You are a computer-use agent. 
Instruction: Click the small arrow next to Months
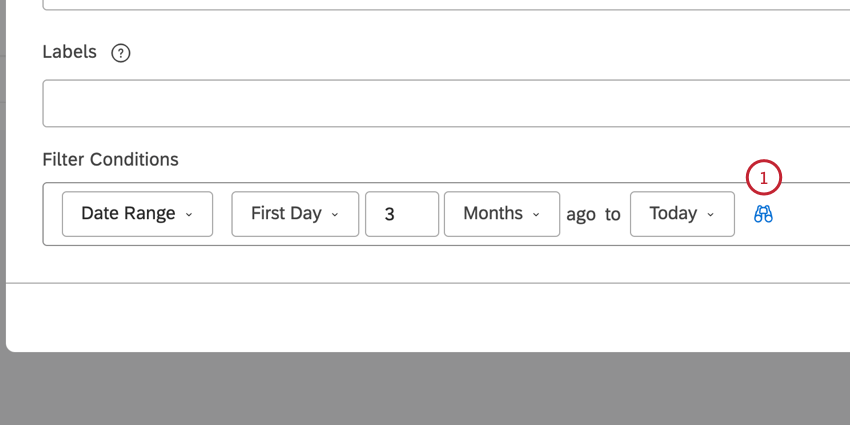(x=536, y=214)
